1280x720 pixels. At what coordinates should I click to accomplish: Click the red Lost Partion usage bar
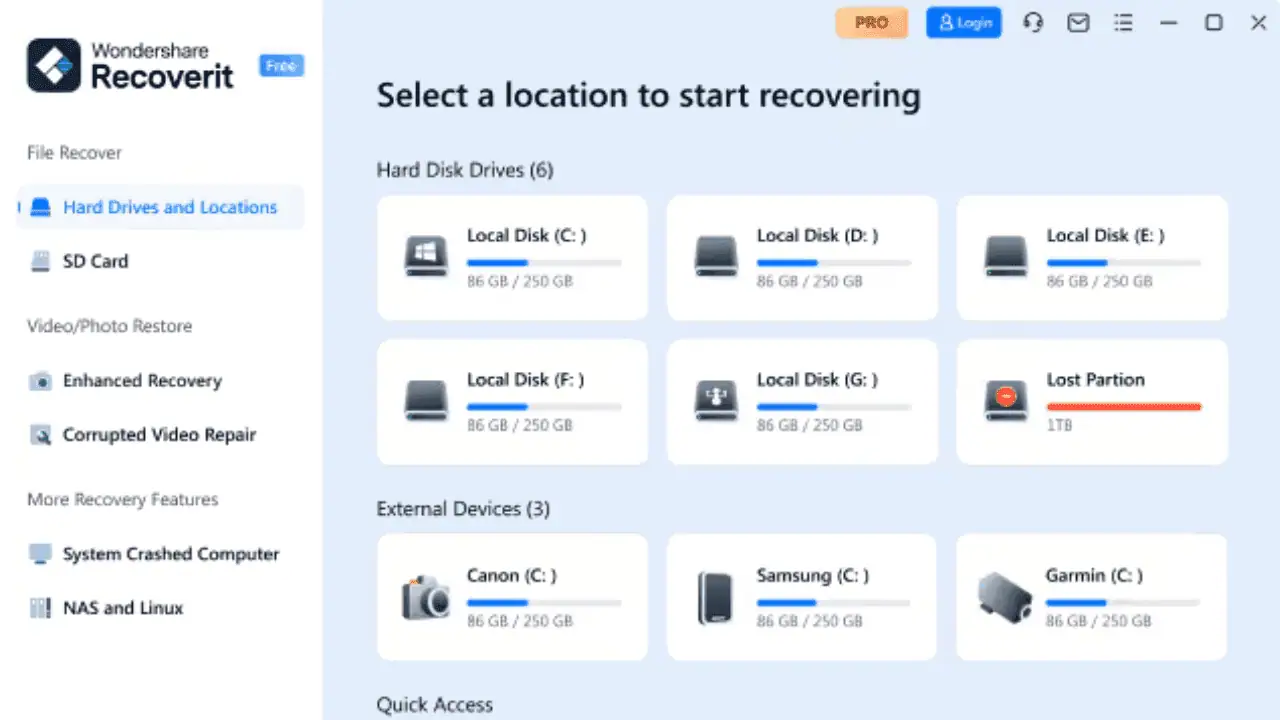[x=1124, y=407]
